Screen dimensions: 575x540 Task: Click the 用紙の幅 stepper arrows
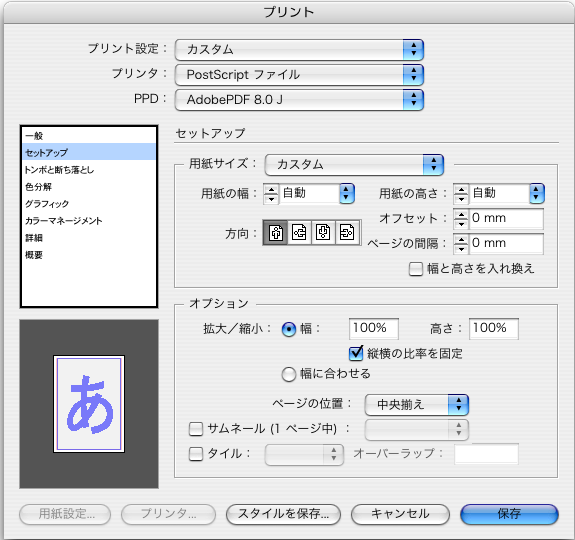271,194
